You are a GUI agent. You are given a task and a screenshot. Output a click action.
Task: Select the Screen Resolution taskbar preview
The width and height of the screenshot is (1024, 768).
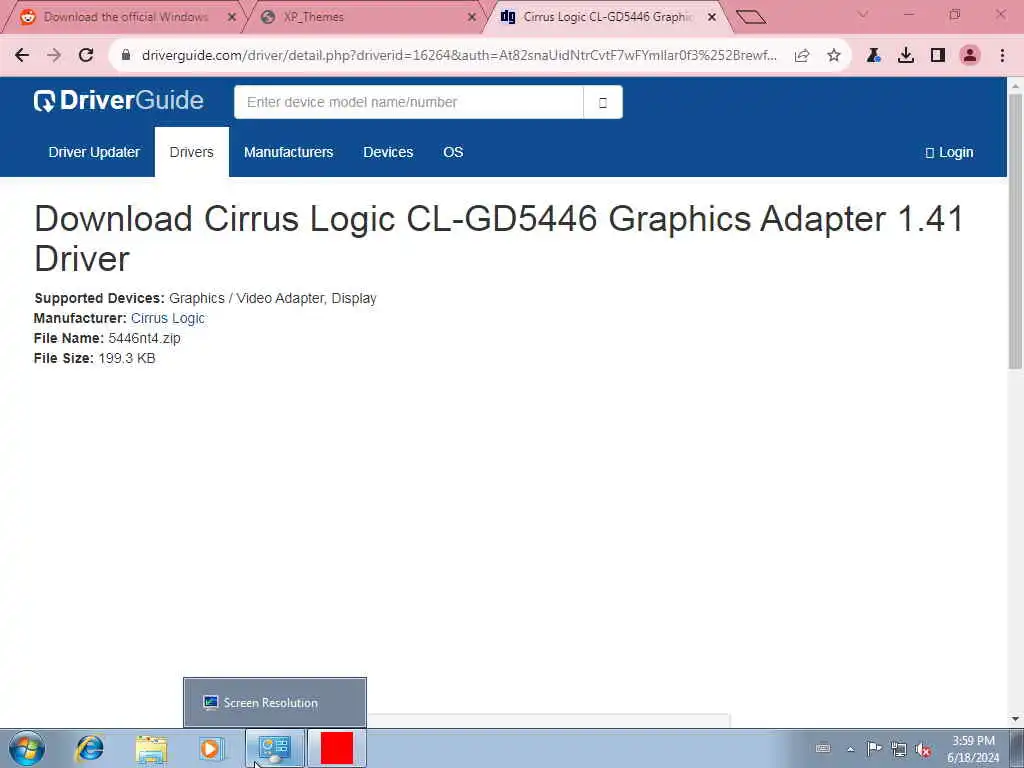[275, 703]
